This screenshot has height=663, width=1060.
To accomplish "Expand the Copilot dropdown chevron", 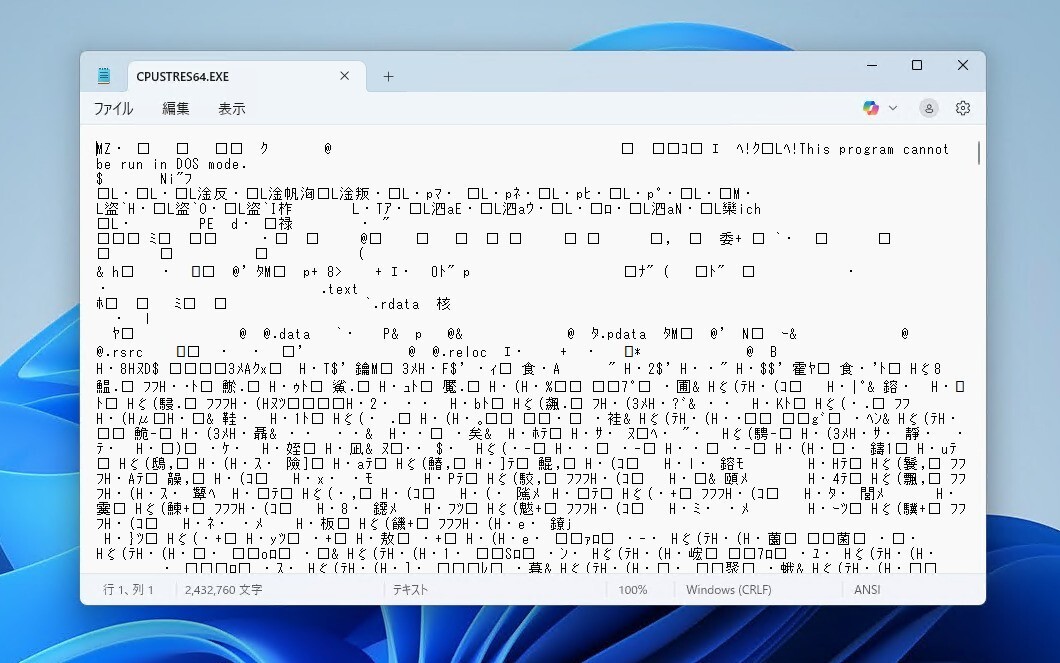I will click(x=893, y=108).
